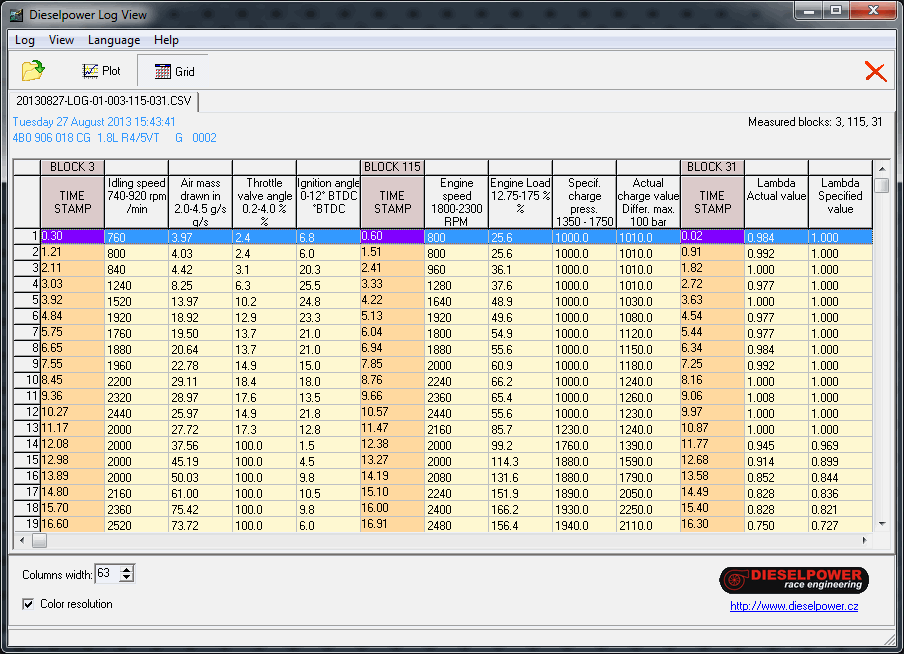Click throttle valve angle cell 18.4
The width and height of the screenshot is (904, 654).
[x=265, y=381]
